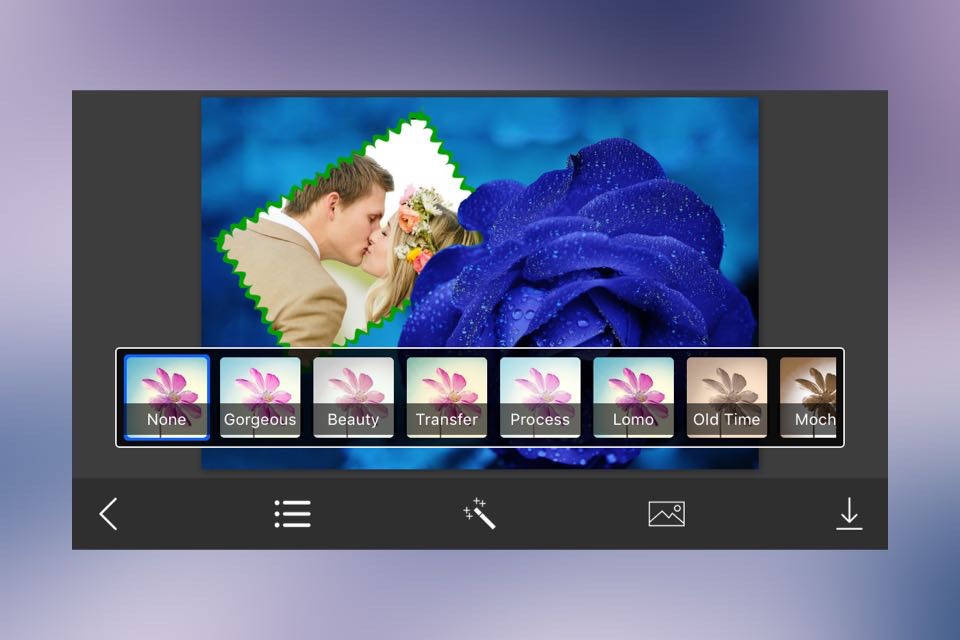Screen dimensions: 960x640
Task: Choose the Process filter
Action: (x=540, y=397)
